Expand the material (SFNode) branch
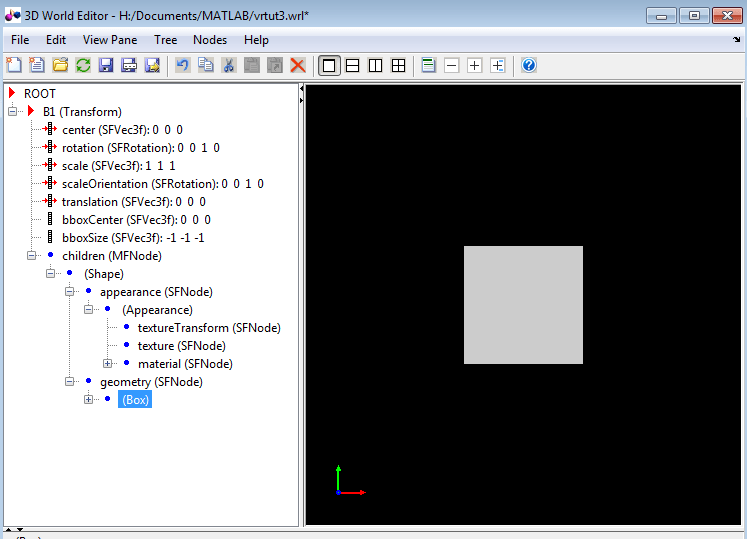 [x=108, y=364]
